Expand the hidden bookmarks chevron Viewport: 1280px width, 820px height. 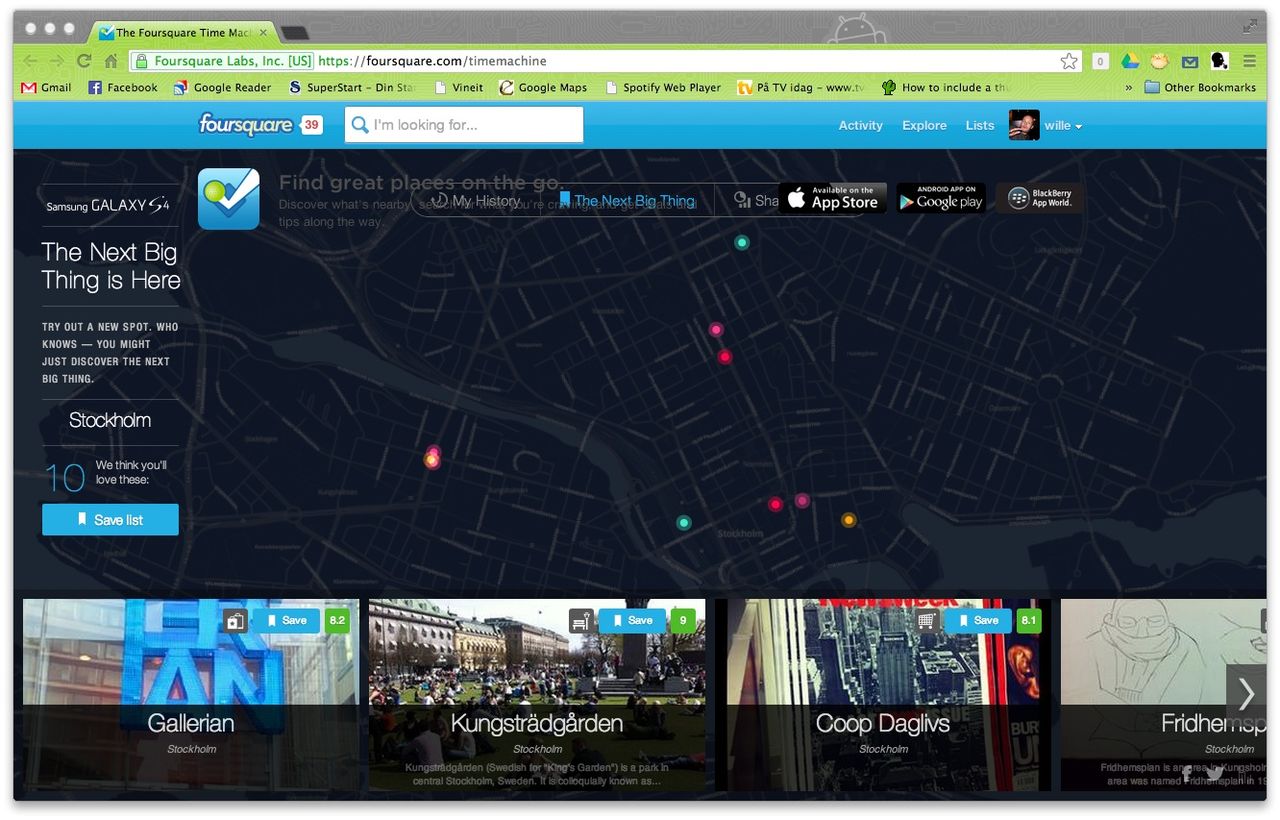tap(1129, 88)
